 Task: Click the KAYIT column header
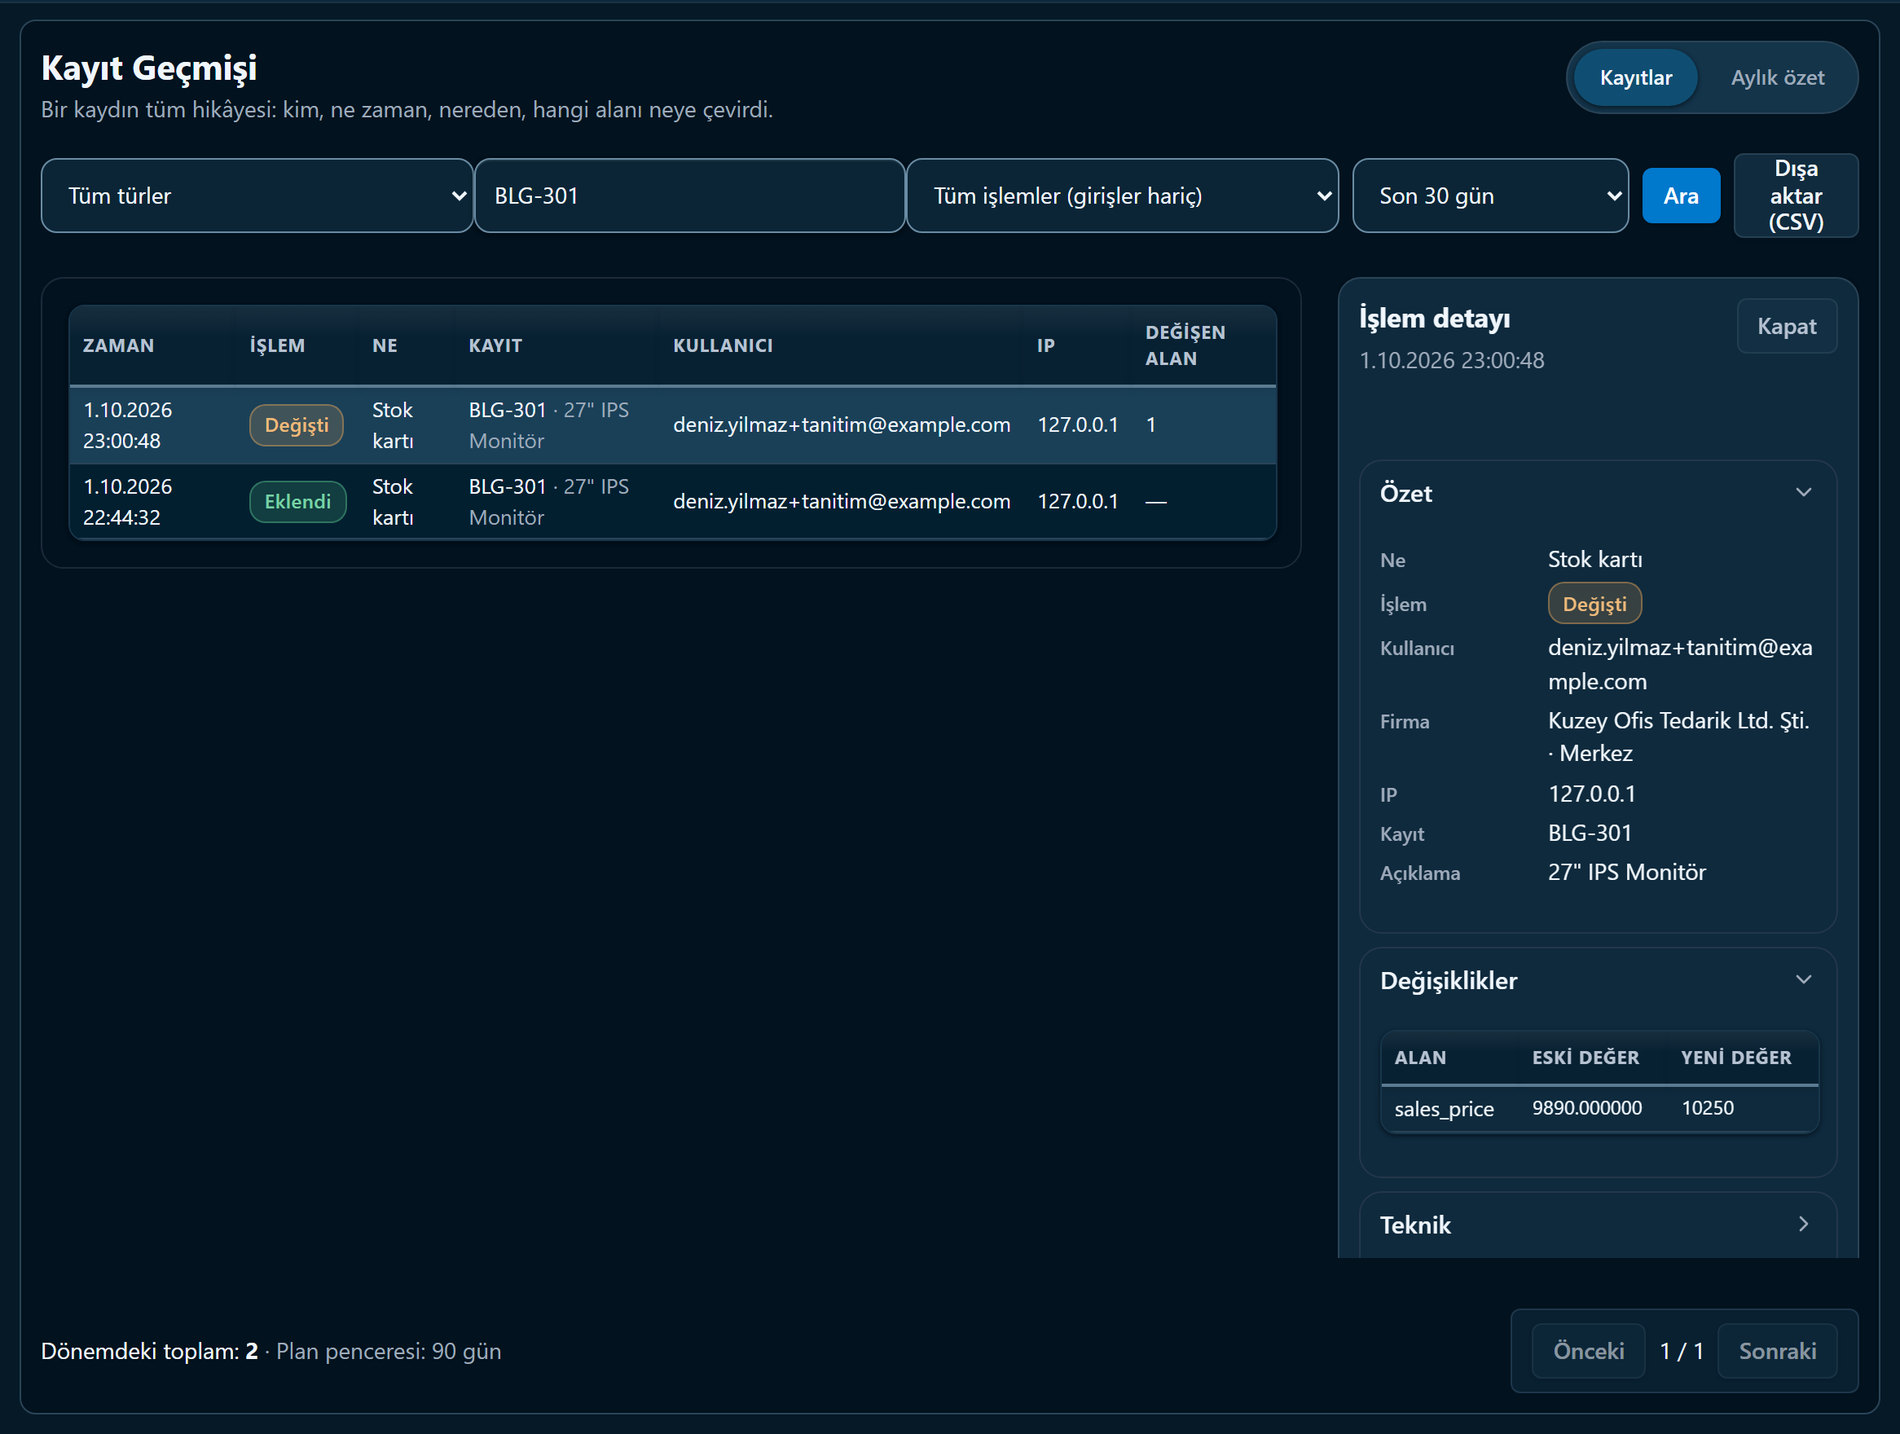pyautogui.click(x=495, y=345)
